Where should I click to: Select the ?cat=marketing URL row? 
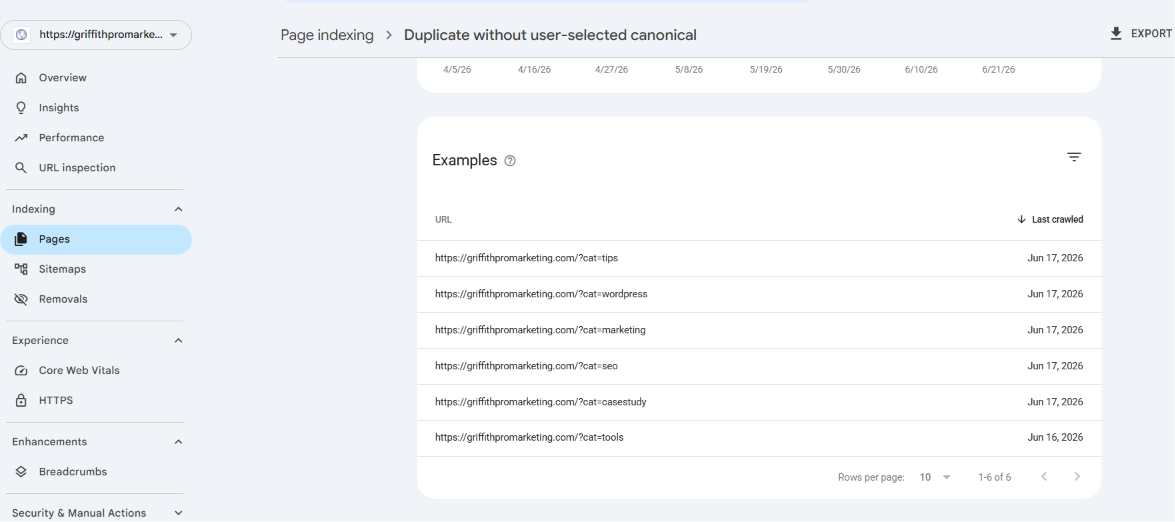(759, 330)
